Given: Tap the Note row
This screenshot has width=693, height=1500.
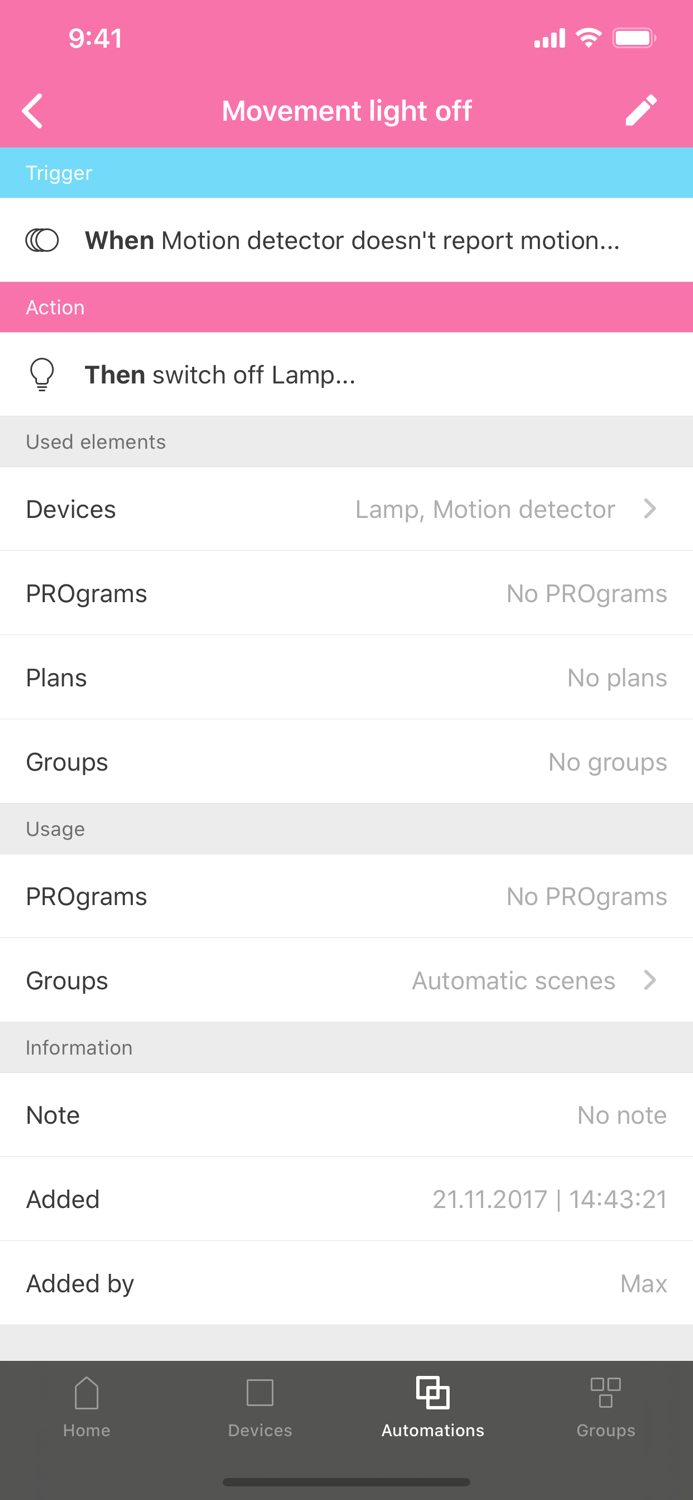Looking at the screenshot, I should 346,1115.
